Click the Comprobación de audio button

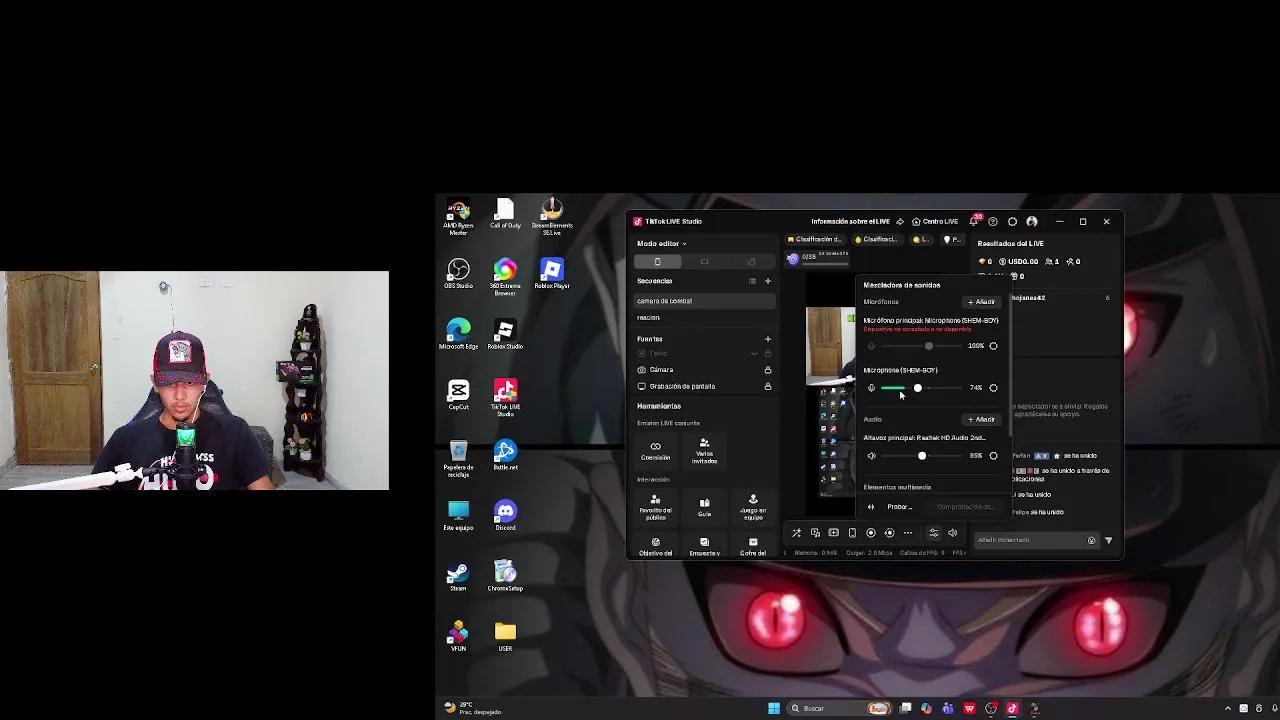965,507
